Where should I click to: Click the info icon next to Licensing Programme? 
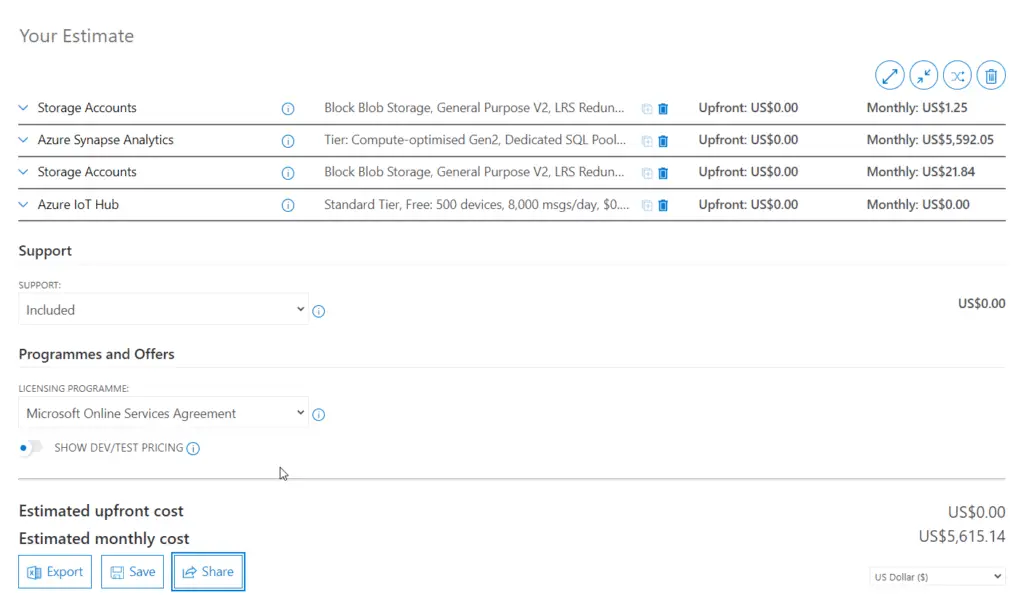pos(318,414)
